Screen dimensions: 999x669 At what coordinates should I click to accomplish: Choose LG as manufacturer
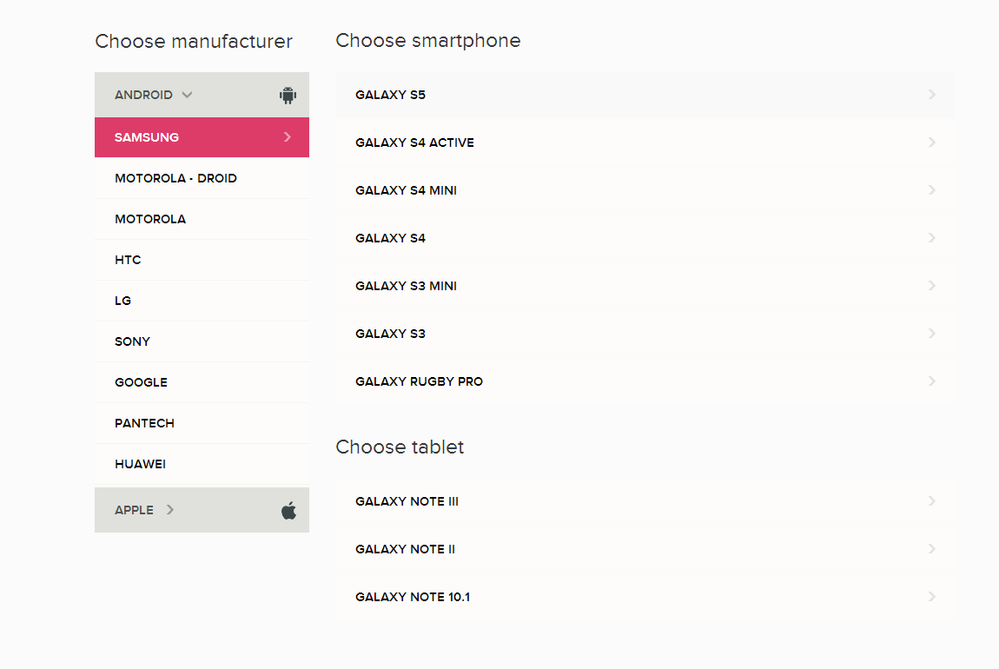pyautogui.click(x=202, y=301)
